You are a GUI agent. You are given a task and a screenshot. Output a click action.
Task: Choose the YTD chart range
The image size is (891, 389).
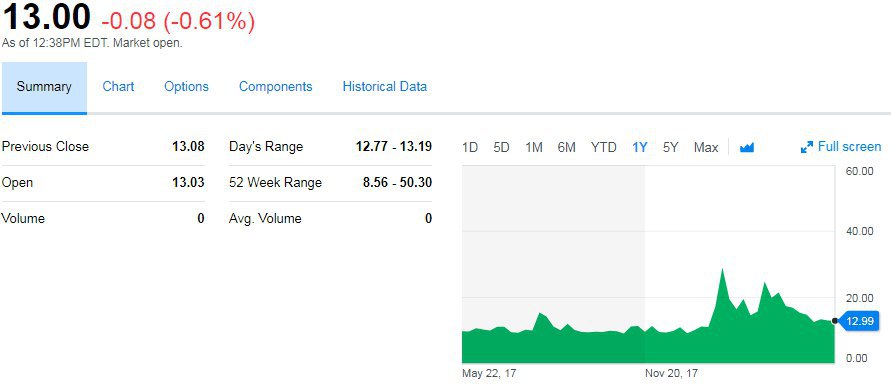(x=603, y=148)
